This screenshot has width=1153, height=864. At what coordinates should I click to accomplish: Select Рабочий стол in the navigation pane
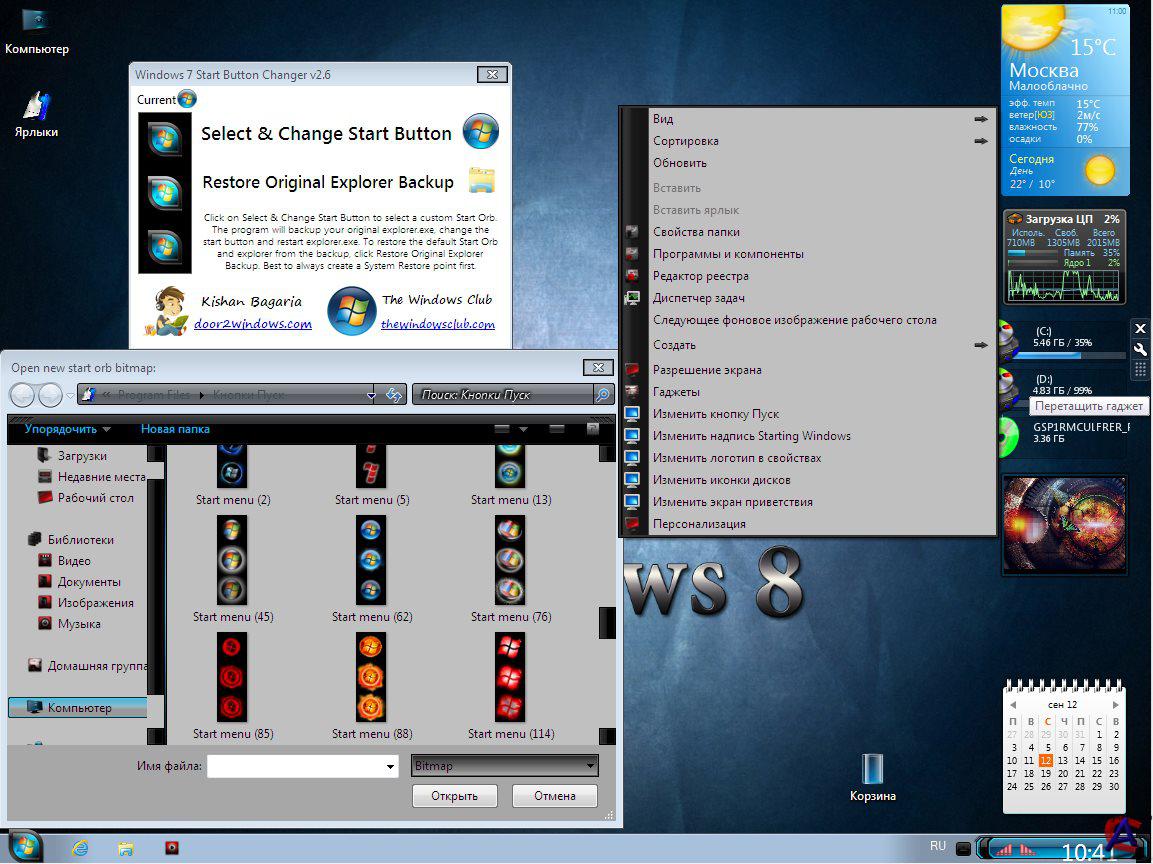tap(87, 498)
